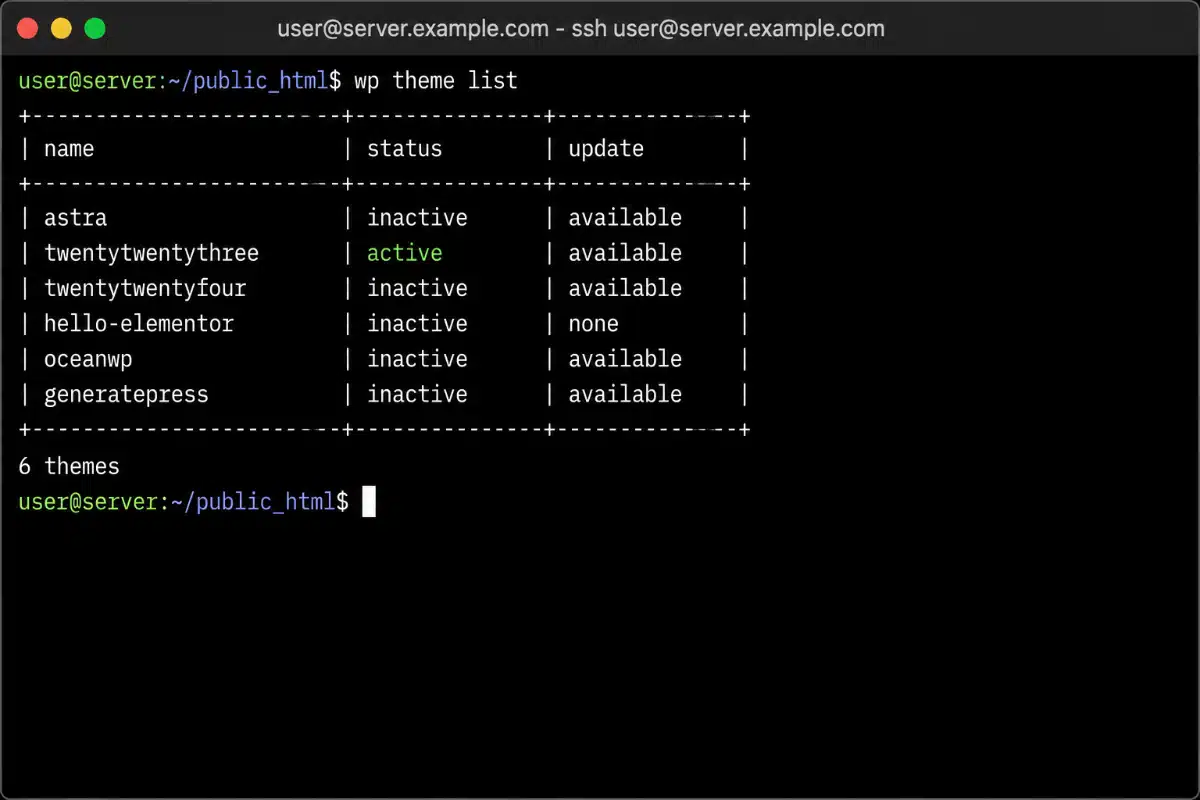The height and width of the screenshot is (800, 1200).
Task: Click 'inactive' status in generatepress row
Action: (x=417, y=394)
